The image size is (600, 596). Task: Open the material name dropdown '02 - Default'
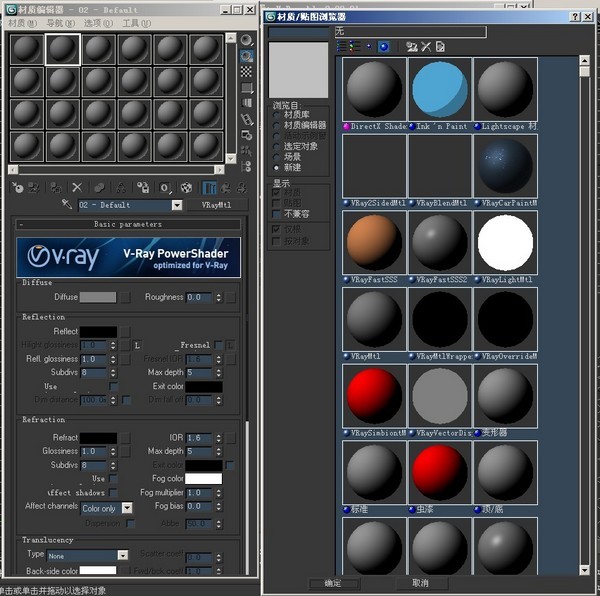[x=176, y=205]
